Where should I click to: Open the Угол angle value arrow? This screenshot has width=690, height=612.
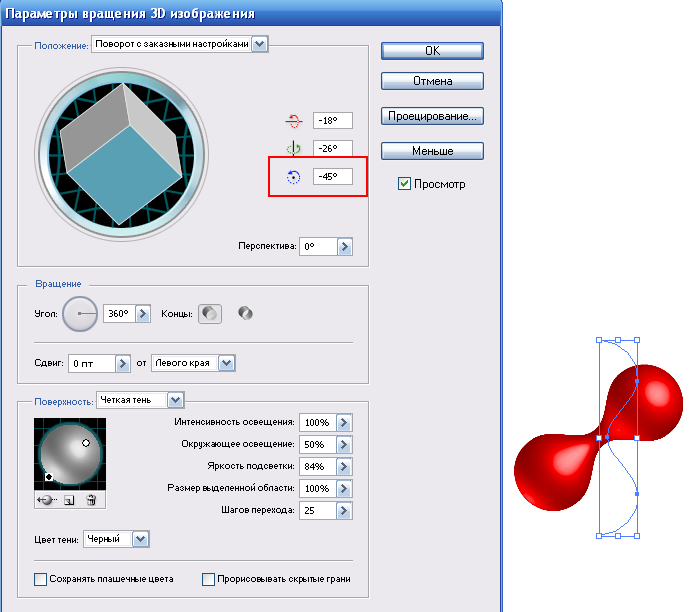click(x=143, y=314)
